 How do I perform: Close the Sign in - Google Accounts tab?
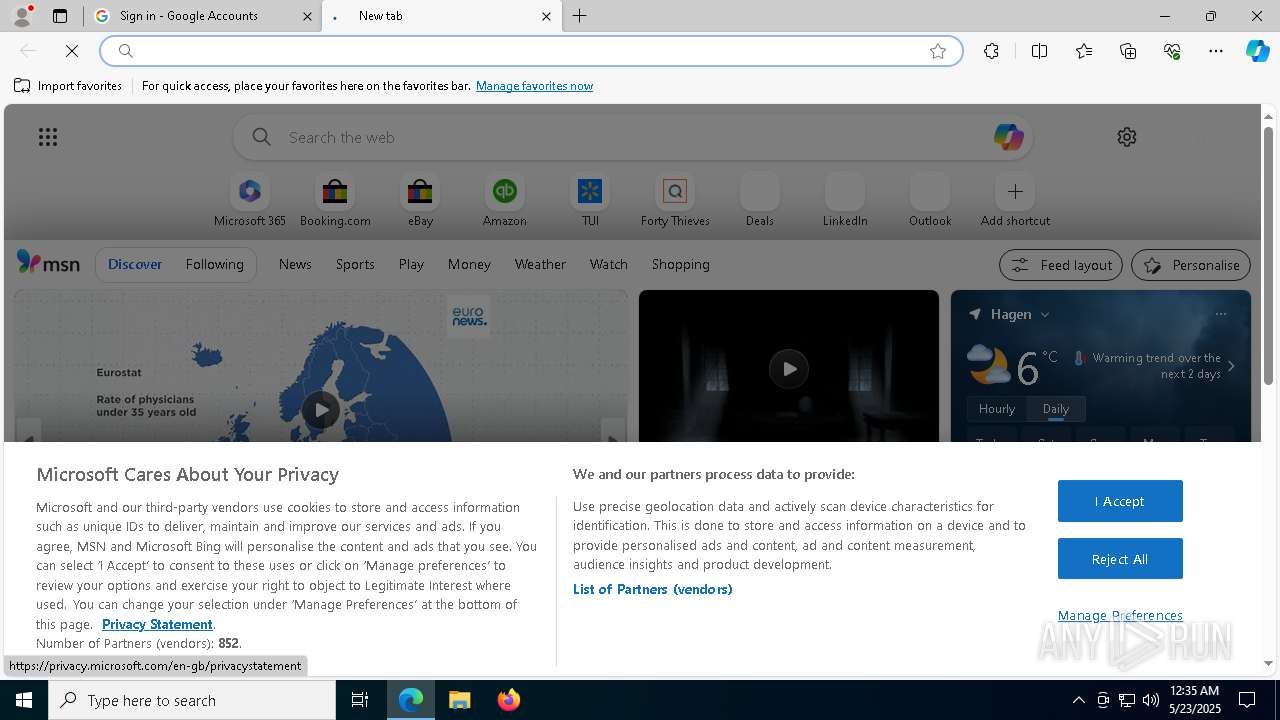[x=307, y=16]
